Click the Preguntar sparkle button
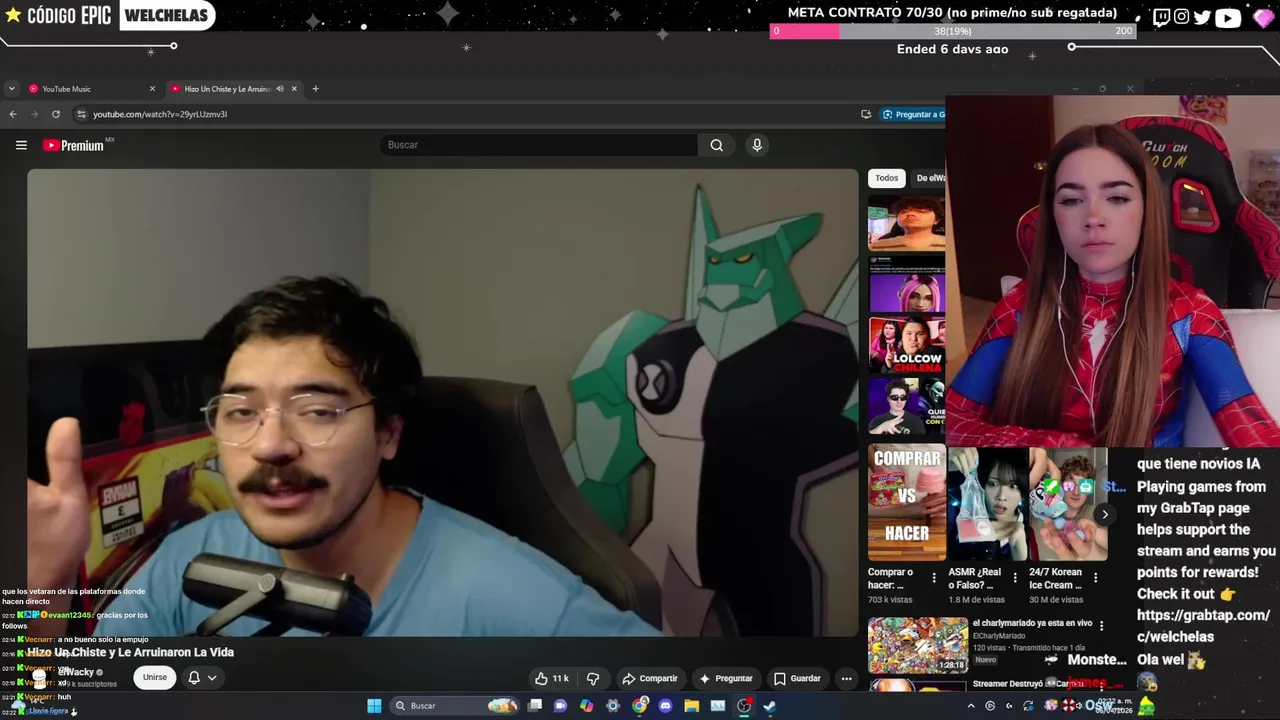Image resolution: width=1280 pixels, height=720 pixels. coord(726,678)
